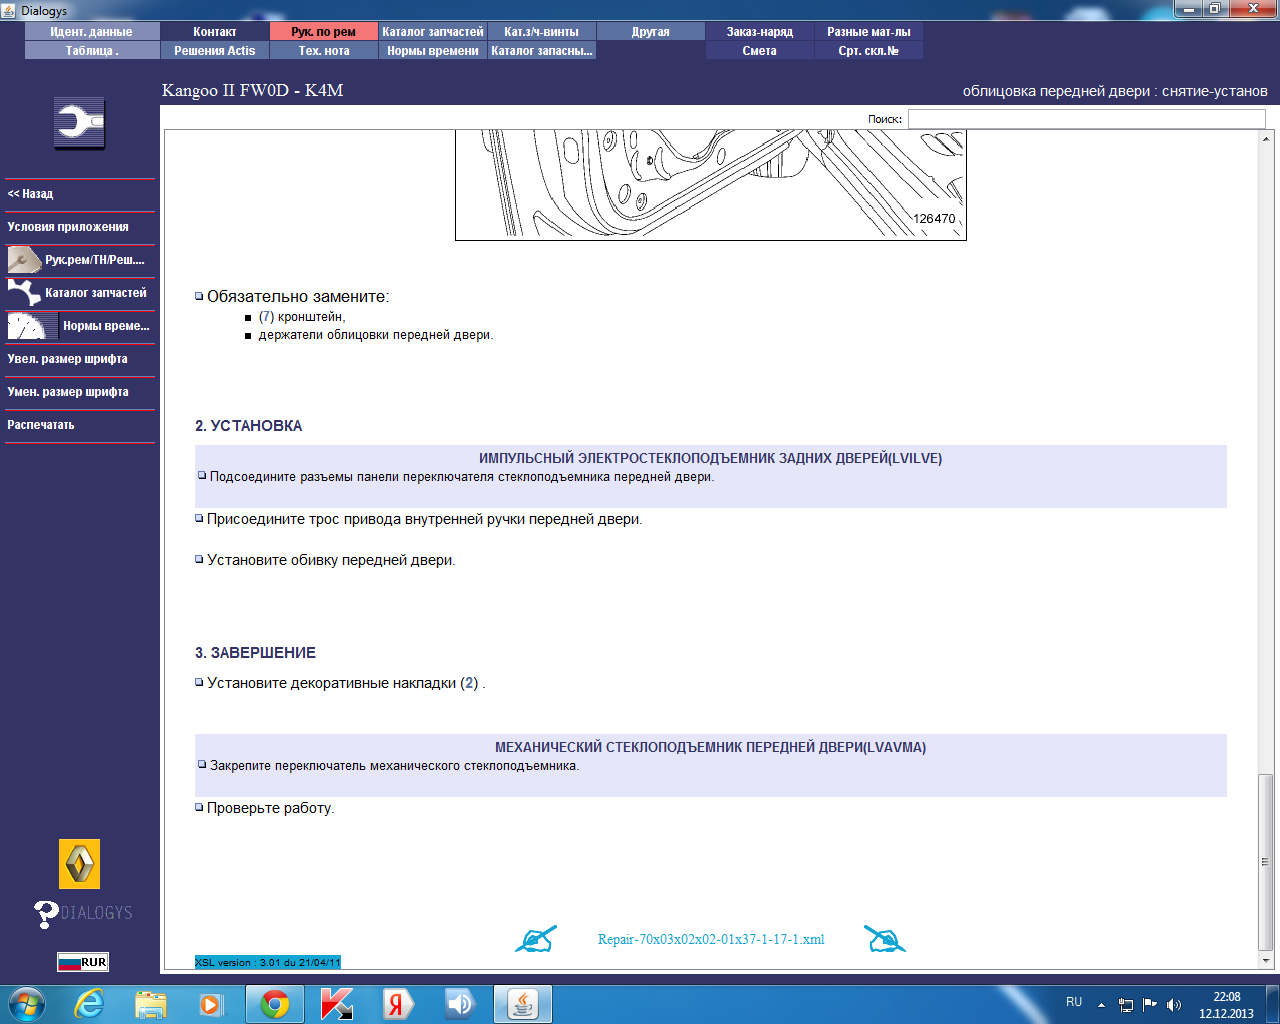Open Решения Actis tab
Viewport: 1280px width, 1024px height.
[215, 51]
